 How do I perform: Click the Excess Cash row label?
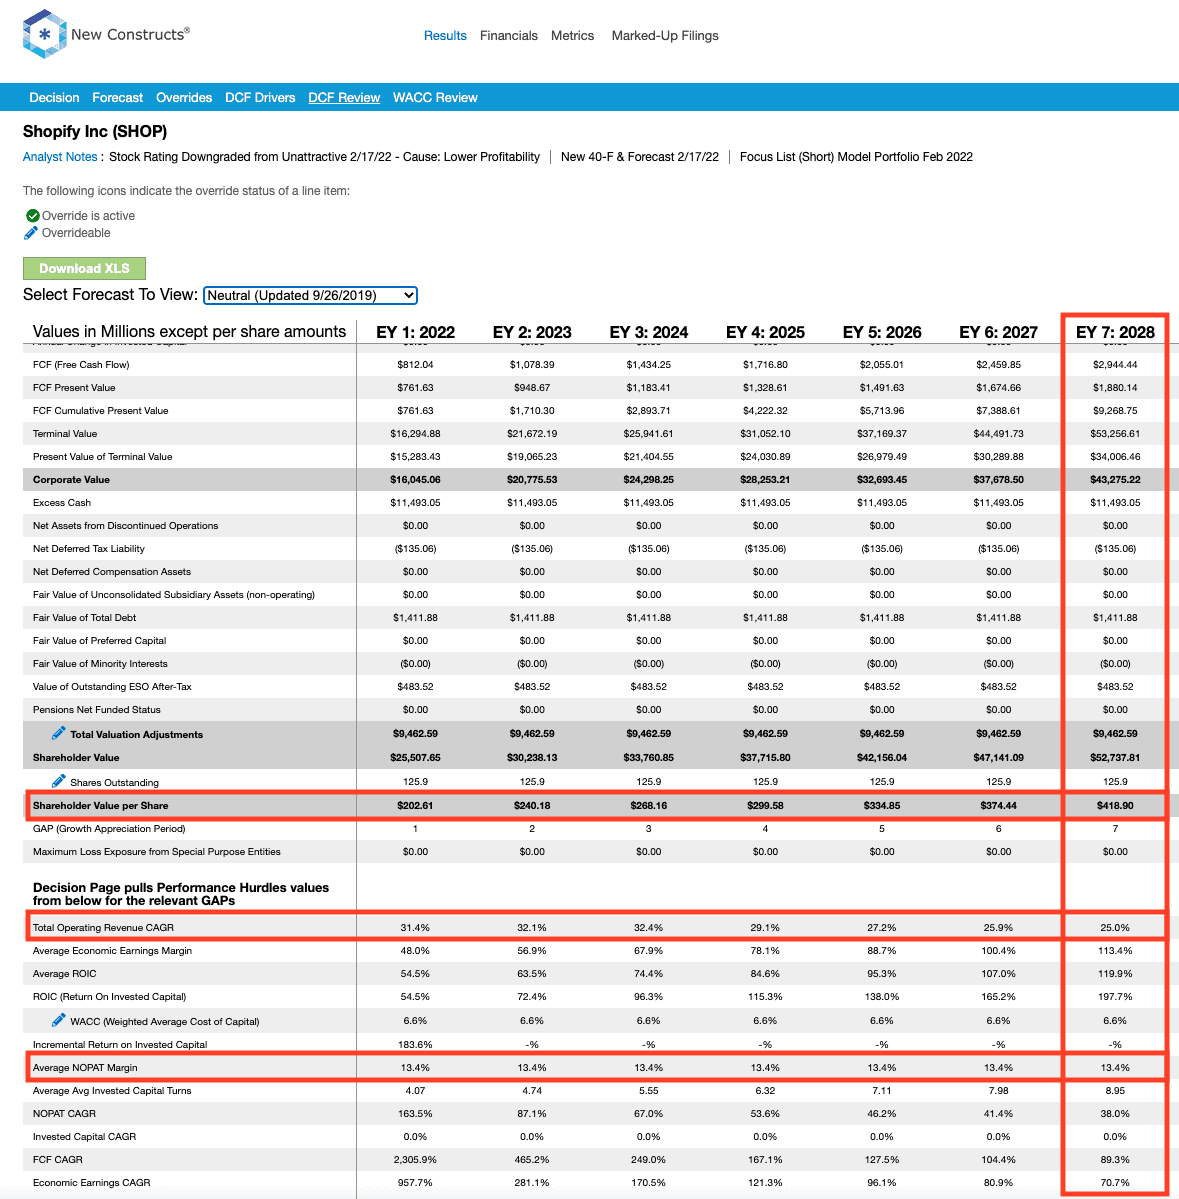coord(62,502)
